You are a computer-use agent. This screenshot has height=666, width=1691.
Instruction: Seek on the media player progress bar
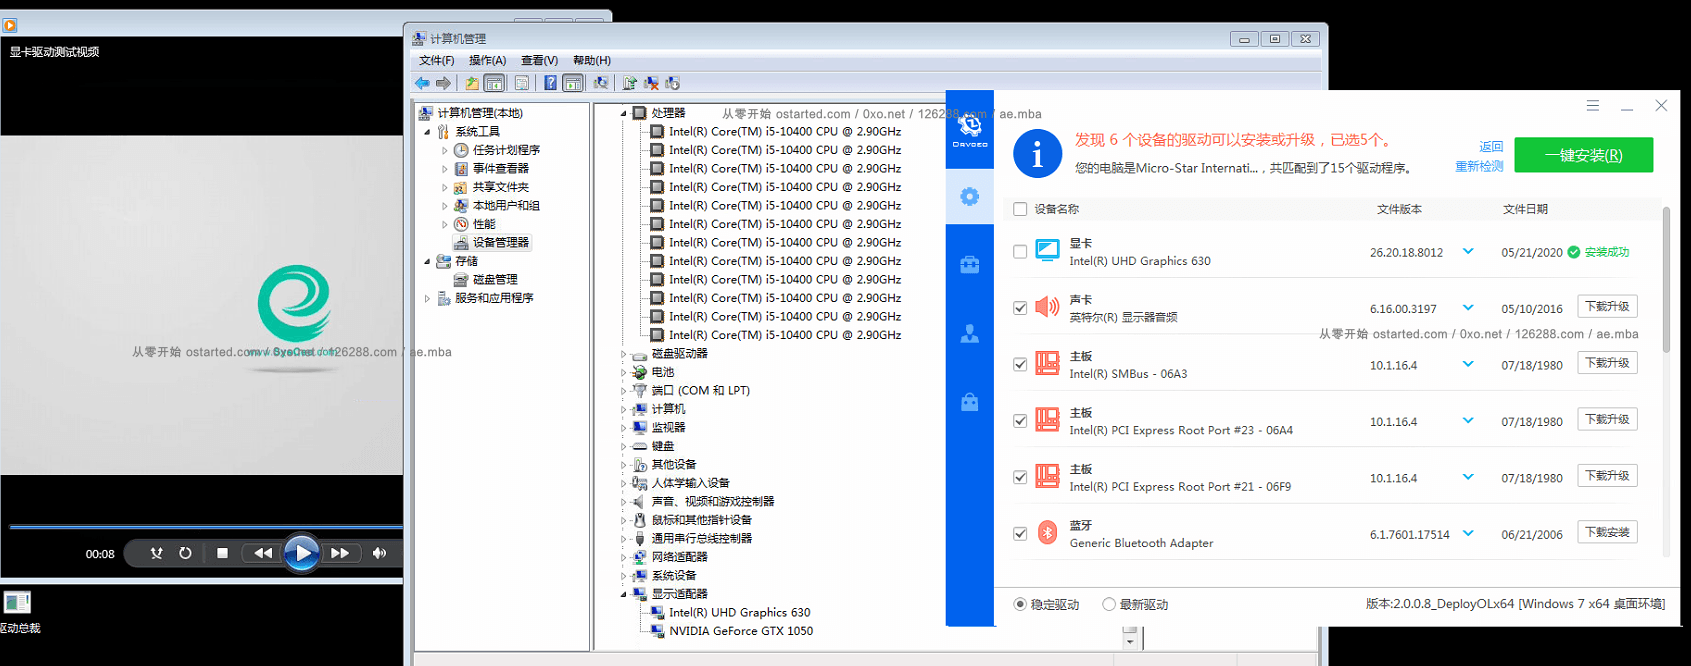pyautogui.click(x=205, y=526)
